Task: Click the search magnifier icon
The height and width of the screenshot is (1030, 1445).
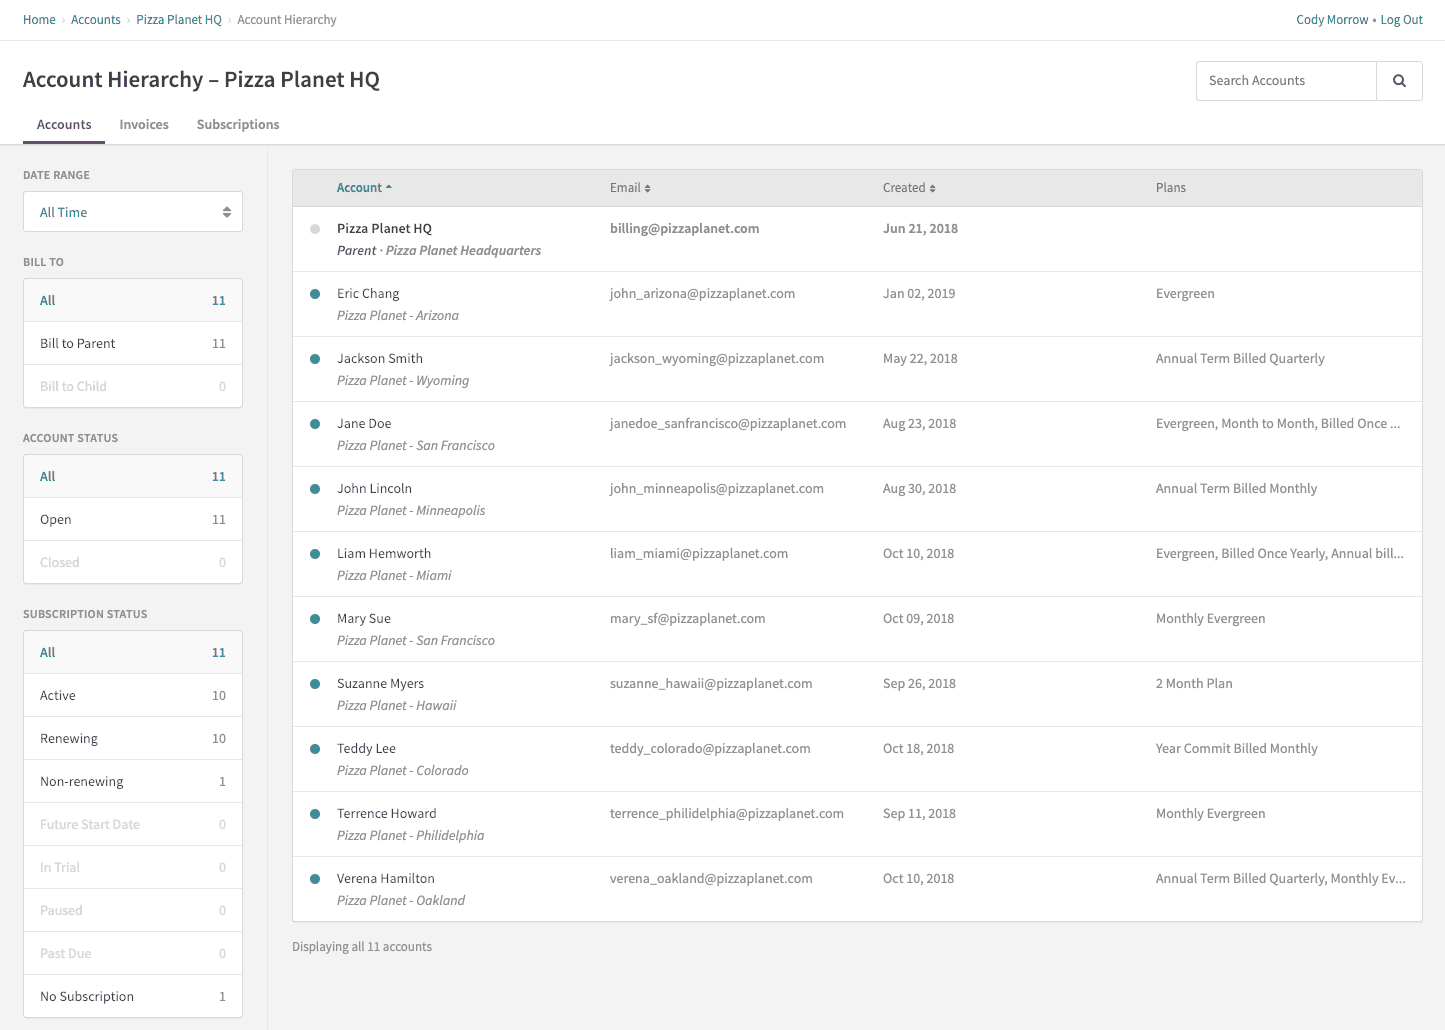Action: pos(1399,80)
